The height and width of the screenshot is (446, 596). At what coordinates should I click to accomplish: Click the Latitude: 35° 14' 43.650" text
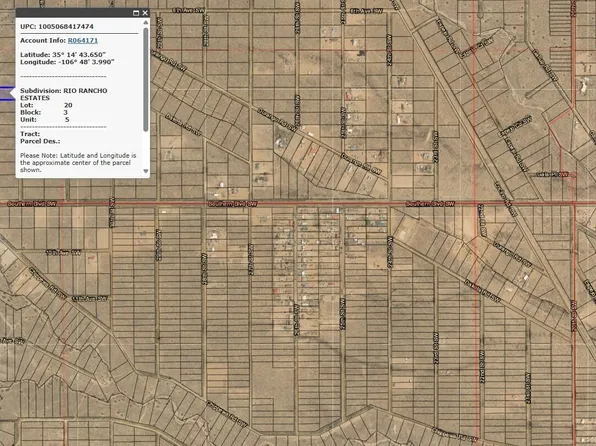pyautogui.click(x=63, y=55)
